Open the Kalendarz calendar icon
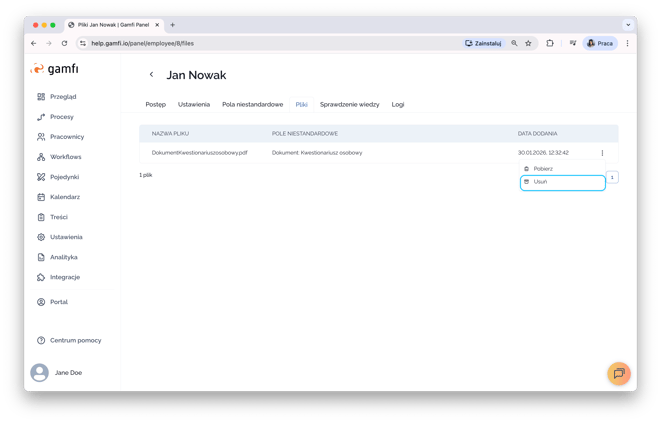Viewport: 661px width, 423px height. pyautogui.click(x=41, y=197)
